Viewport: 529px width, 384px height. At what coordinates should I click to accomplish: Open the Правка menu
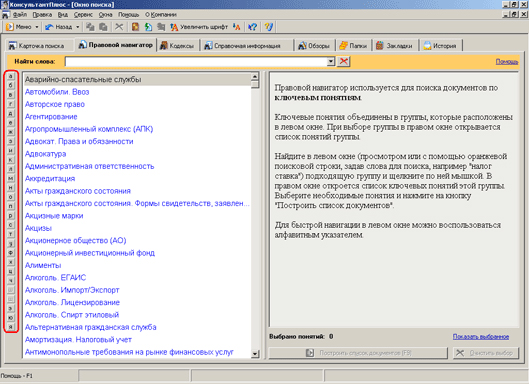[x=42, y=15]
